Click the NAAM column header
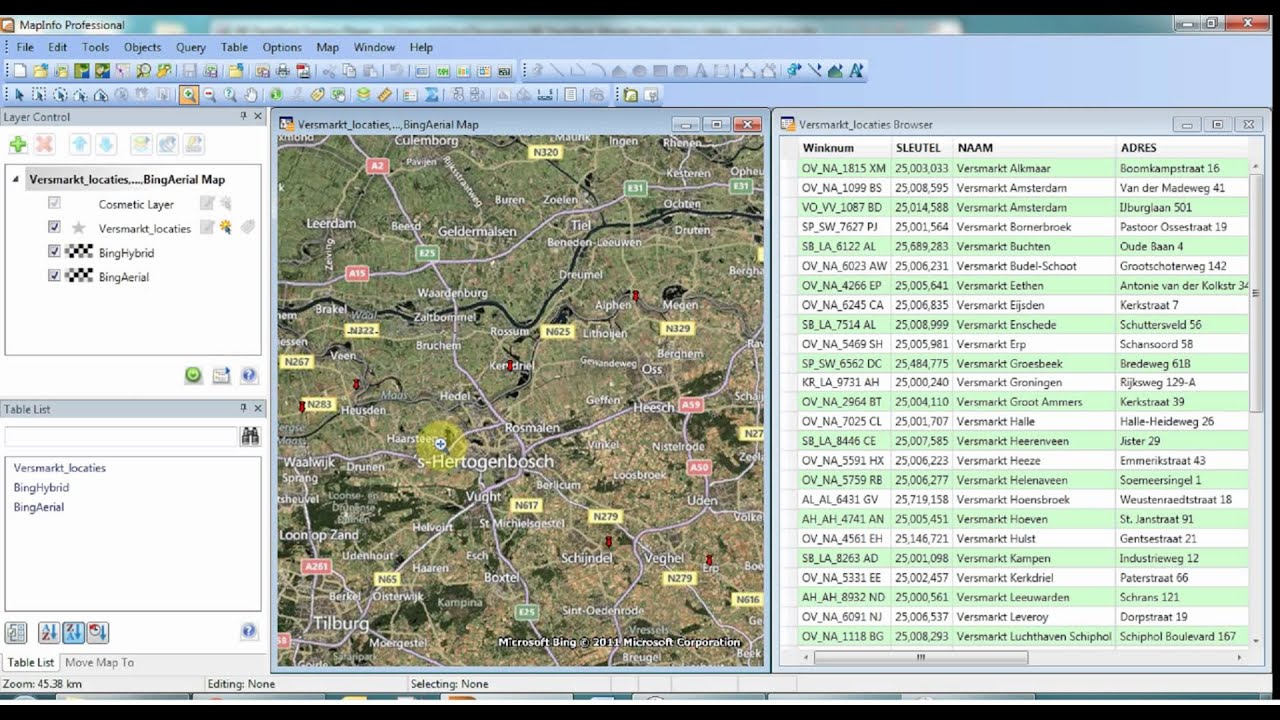 (x=1032, y=148)
